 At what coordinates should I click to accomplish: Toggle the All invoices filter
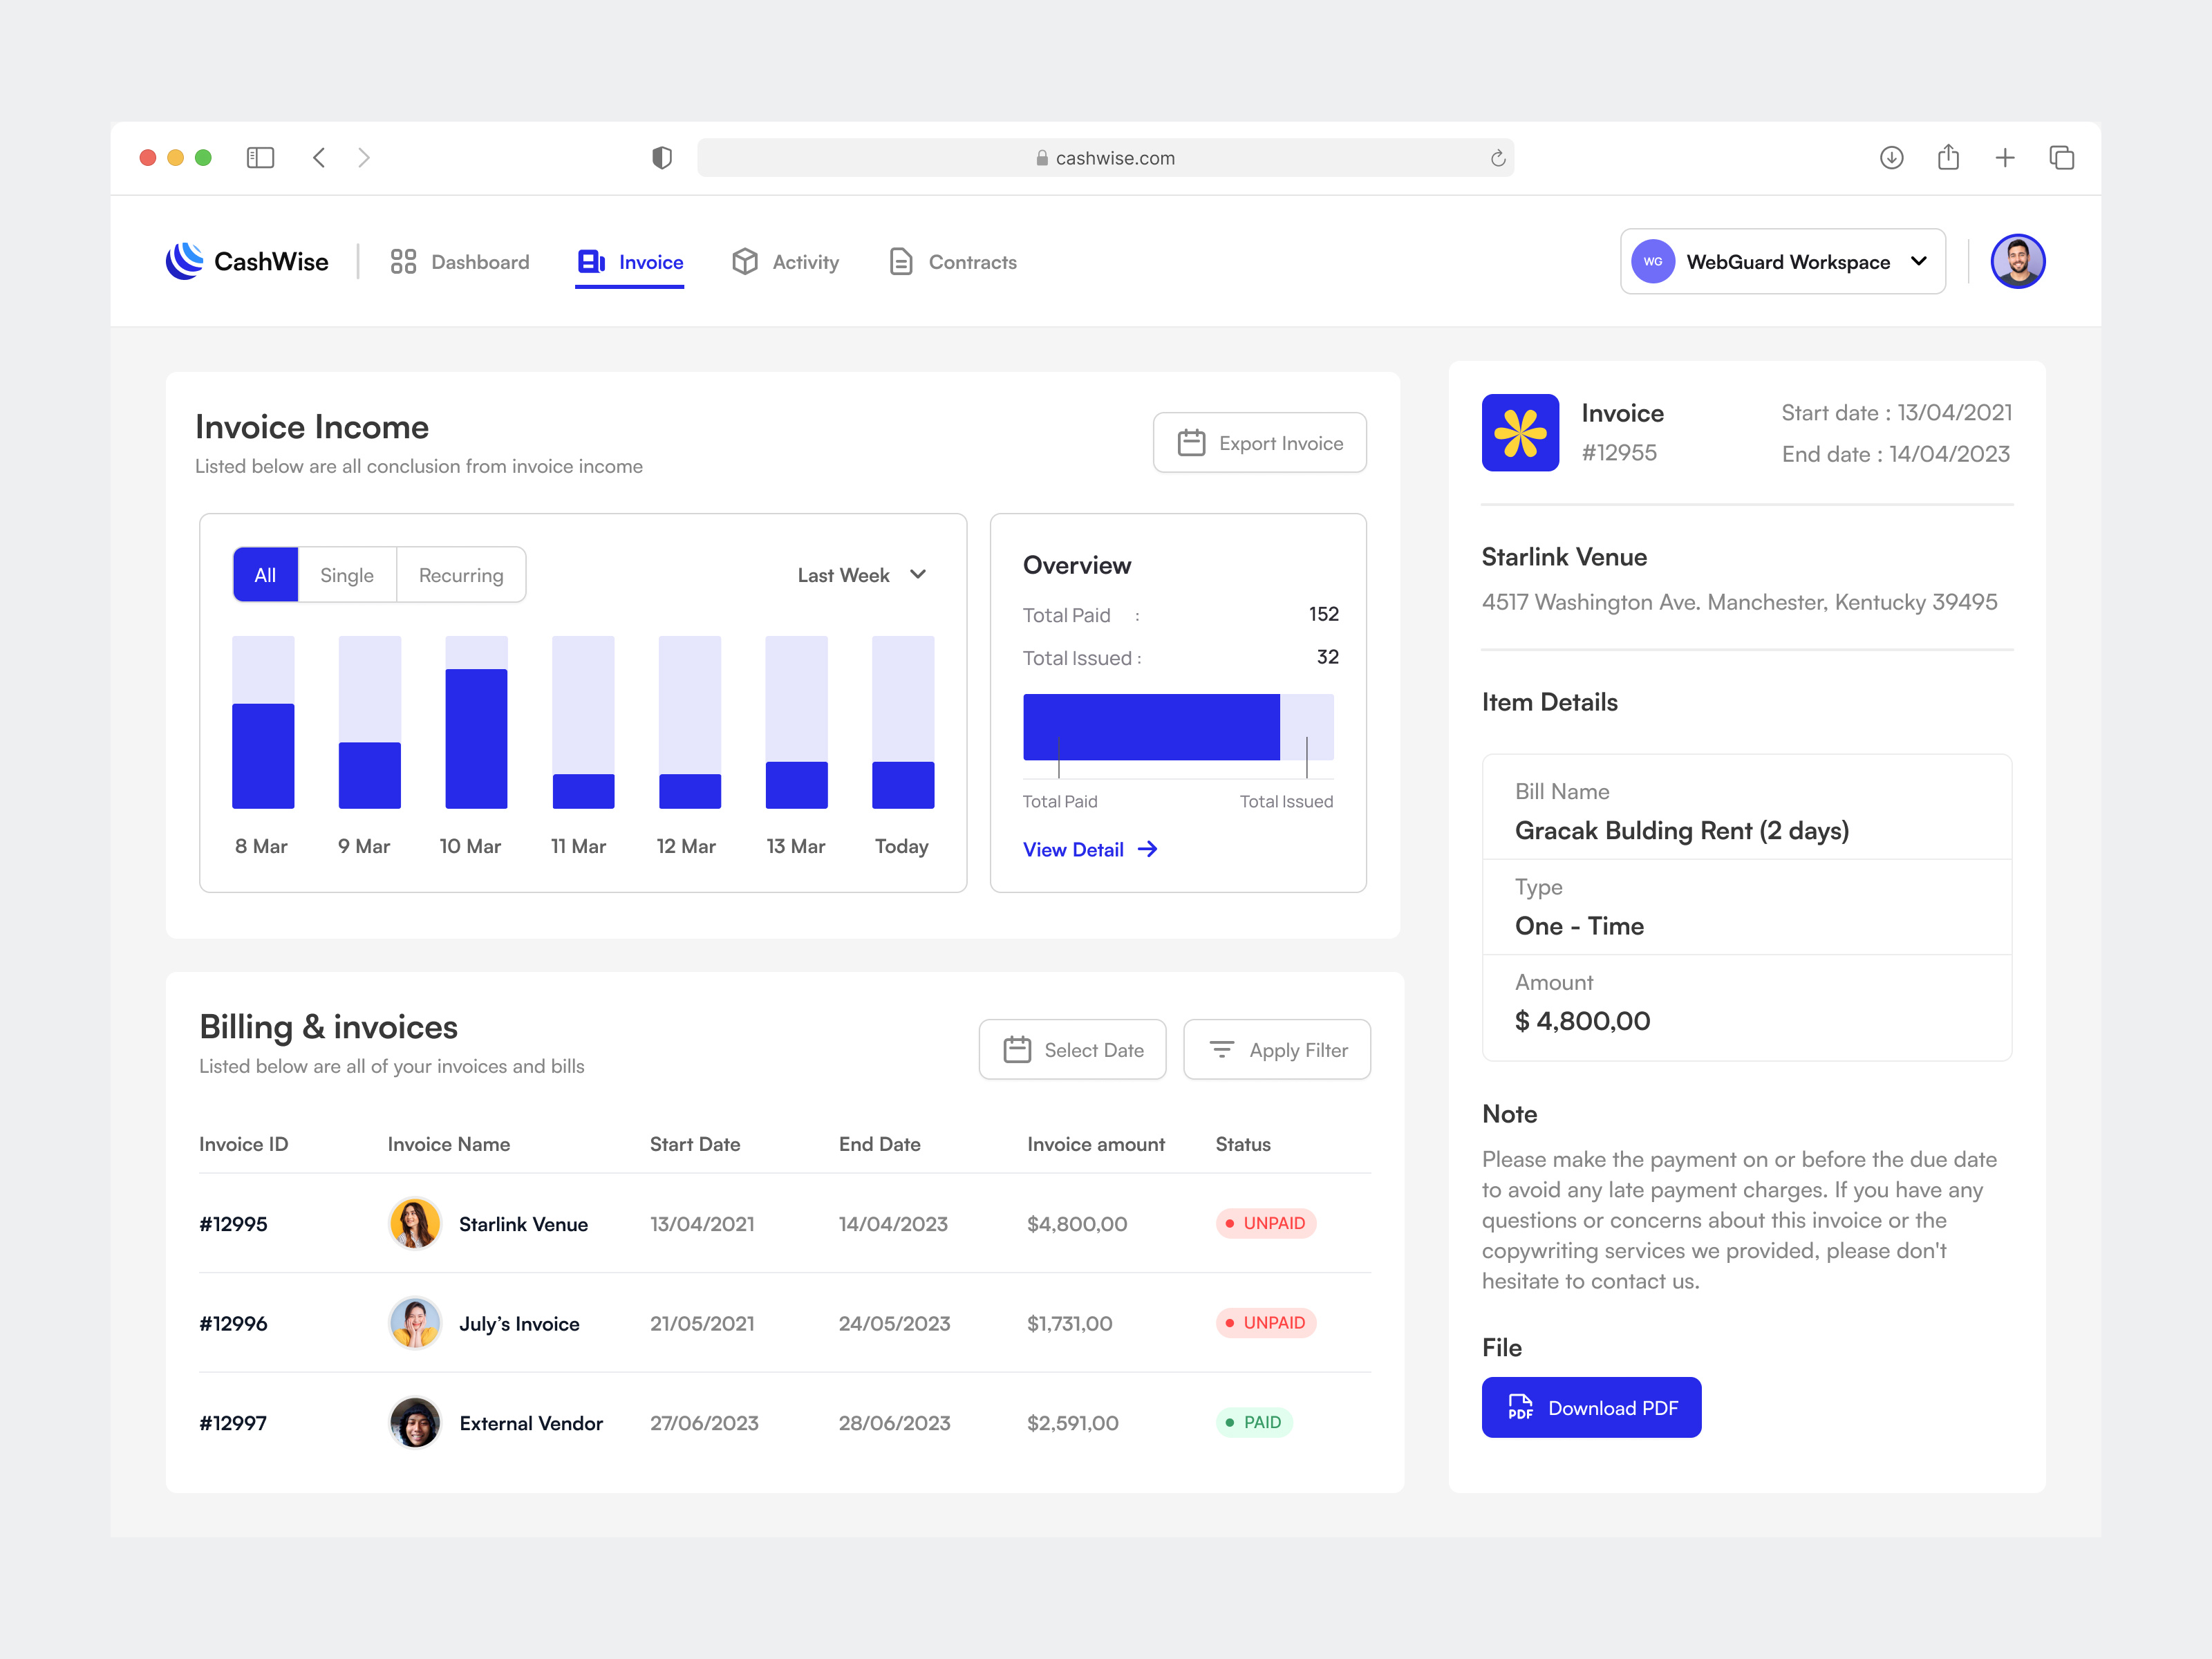[264, 574]
